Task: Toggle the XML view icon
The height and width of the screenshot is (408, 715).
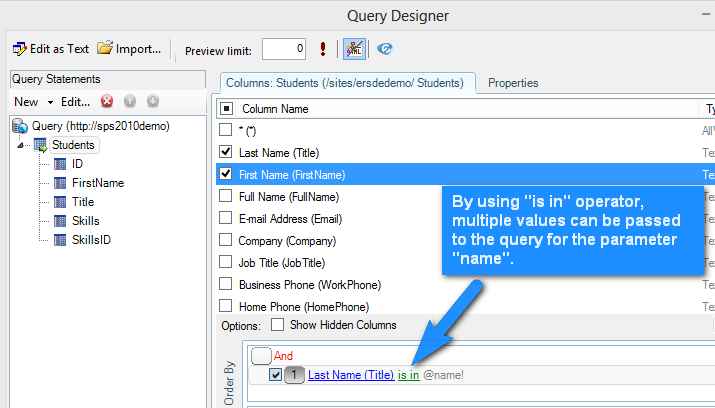Action: click(354, 48)
